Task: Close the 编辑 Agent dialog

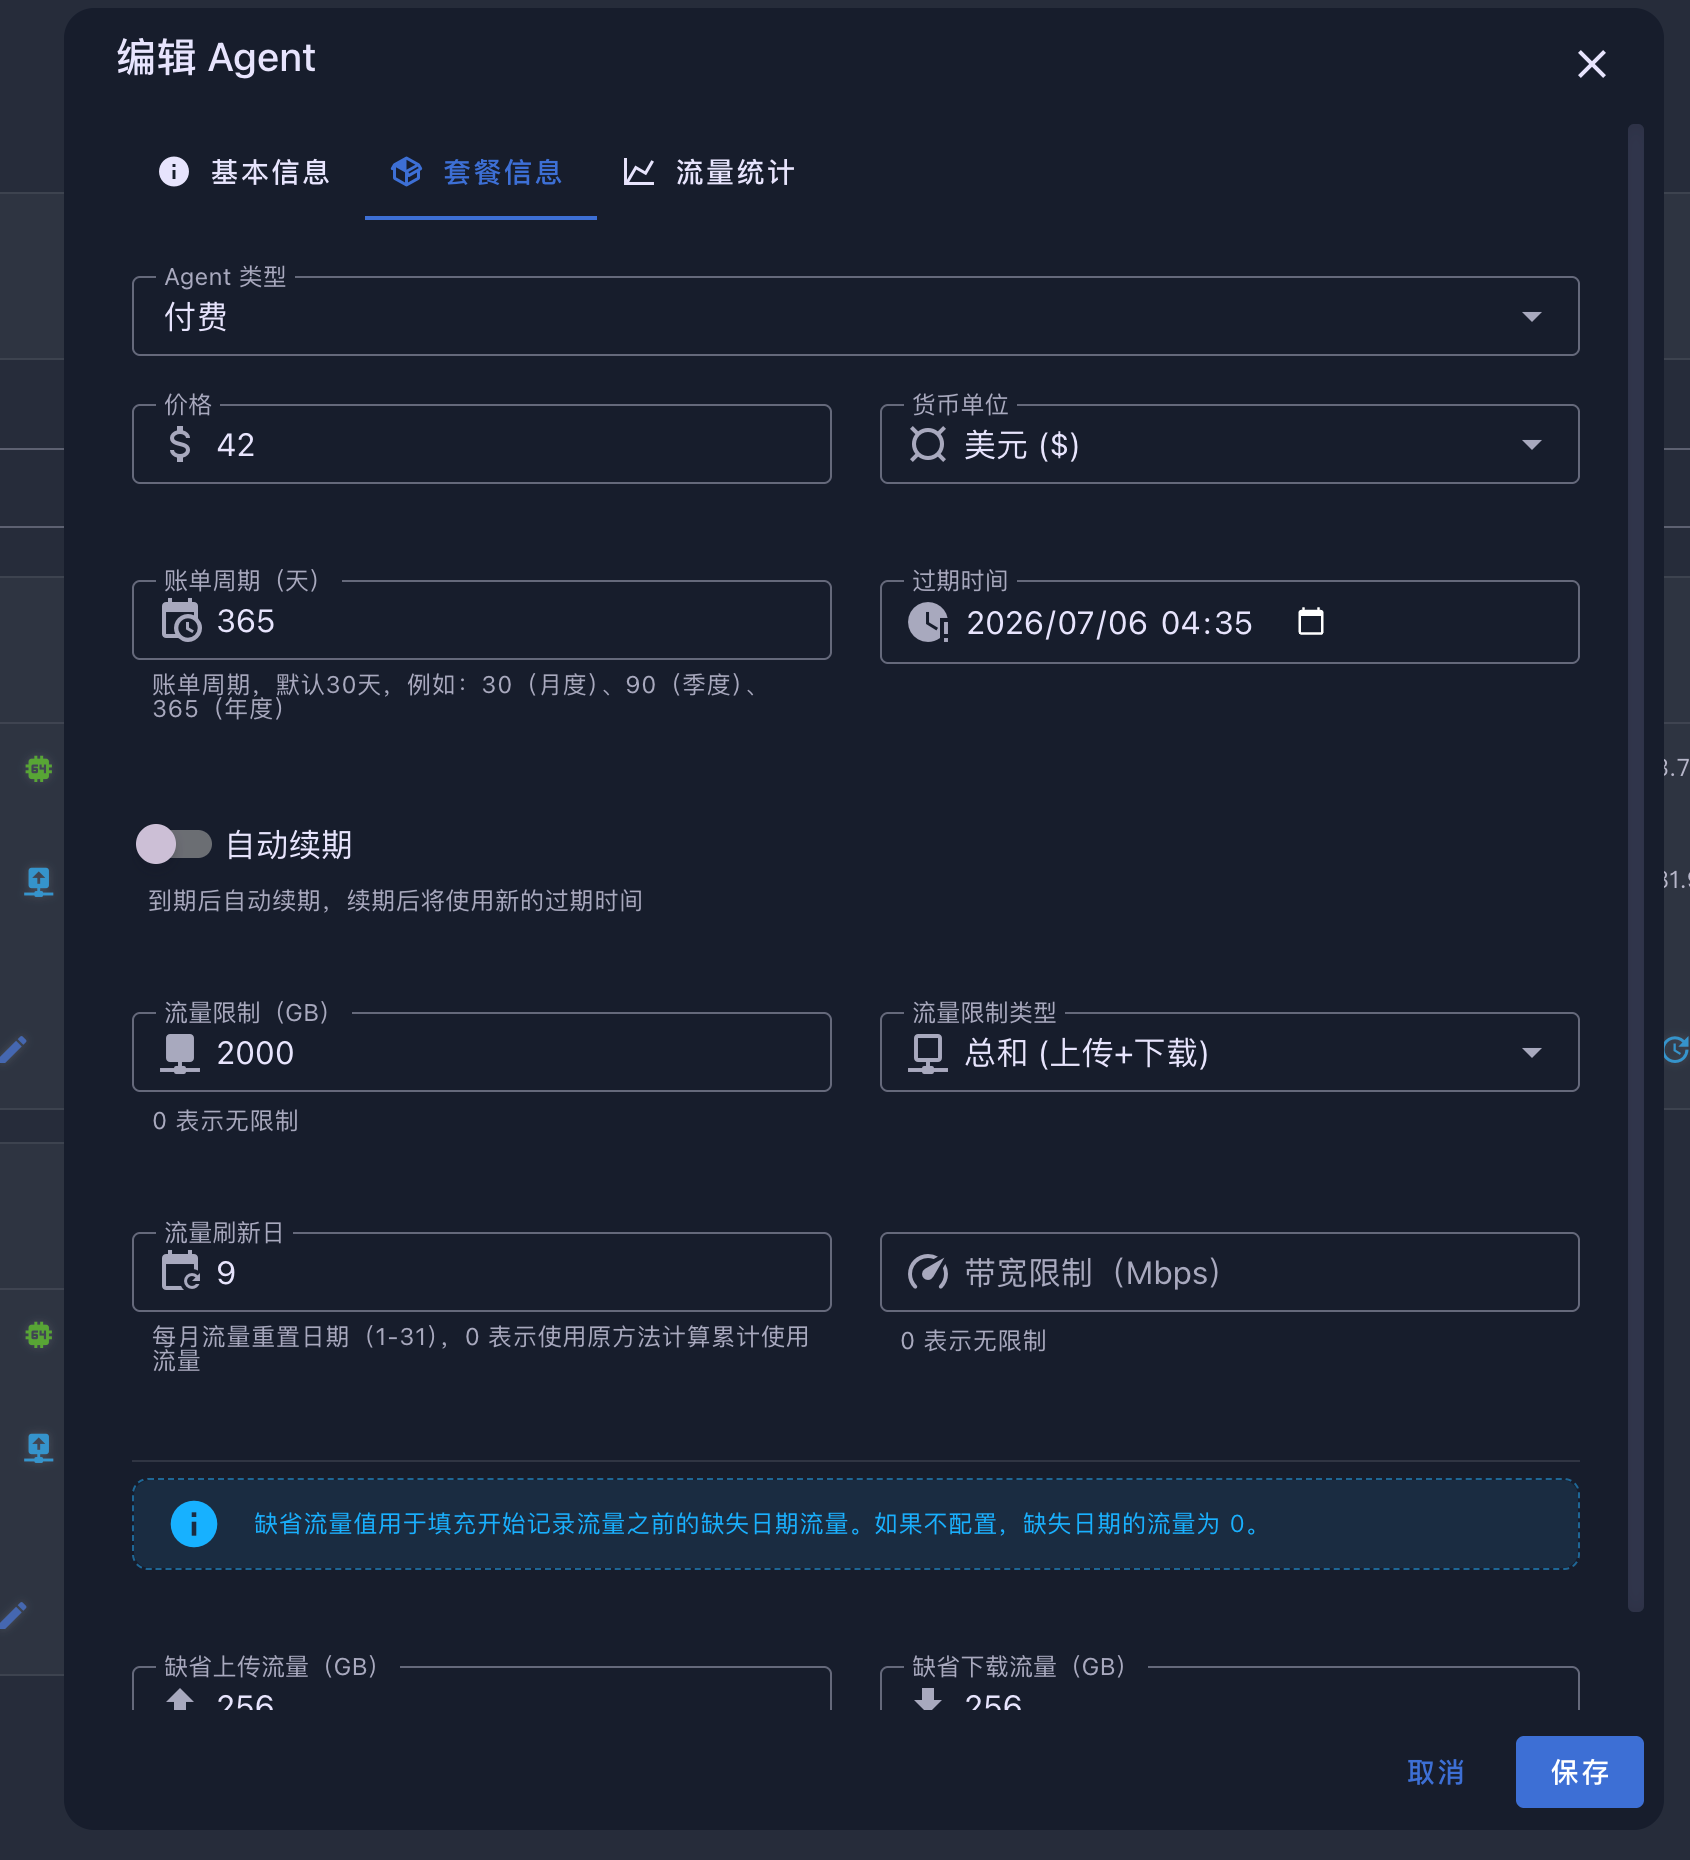Action: pos(1591,65)
